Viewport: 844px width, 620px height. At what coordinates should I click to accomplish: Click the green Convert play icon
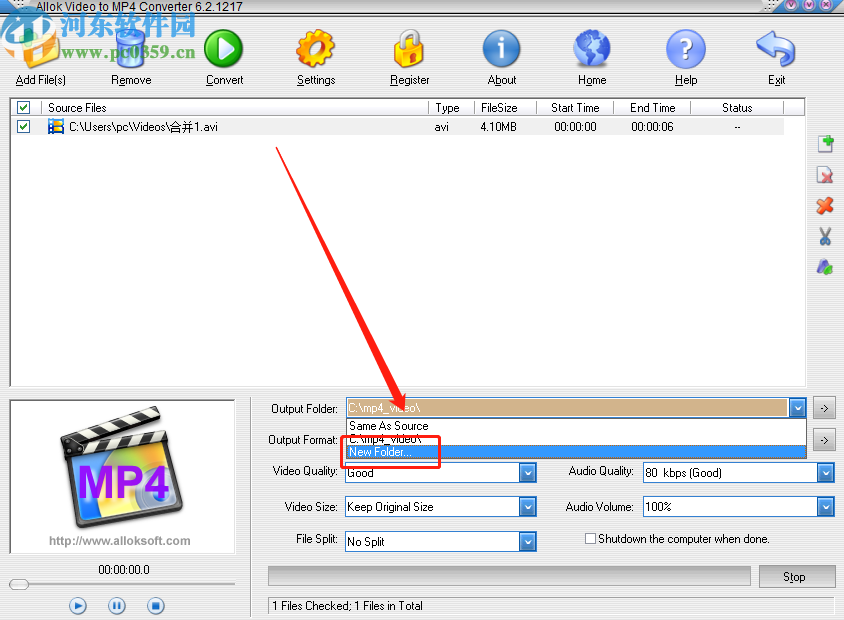pyautogui.click(x=223, y=49)
